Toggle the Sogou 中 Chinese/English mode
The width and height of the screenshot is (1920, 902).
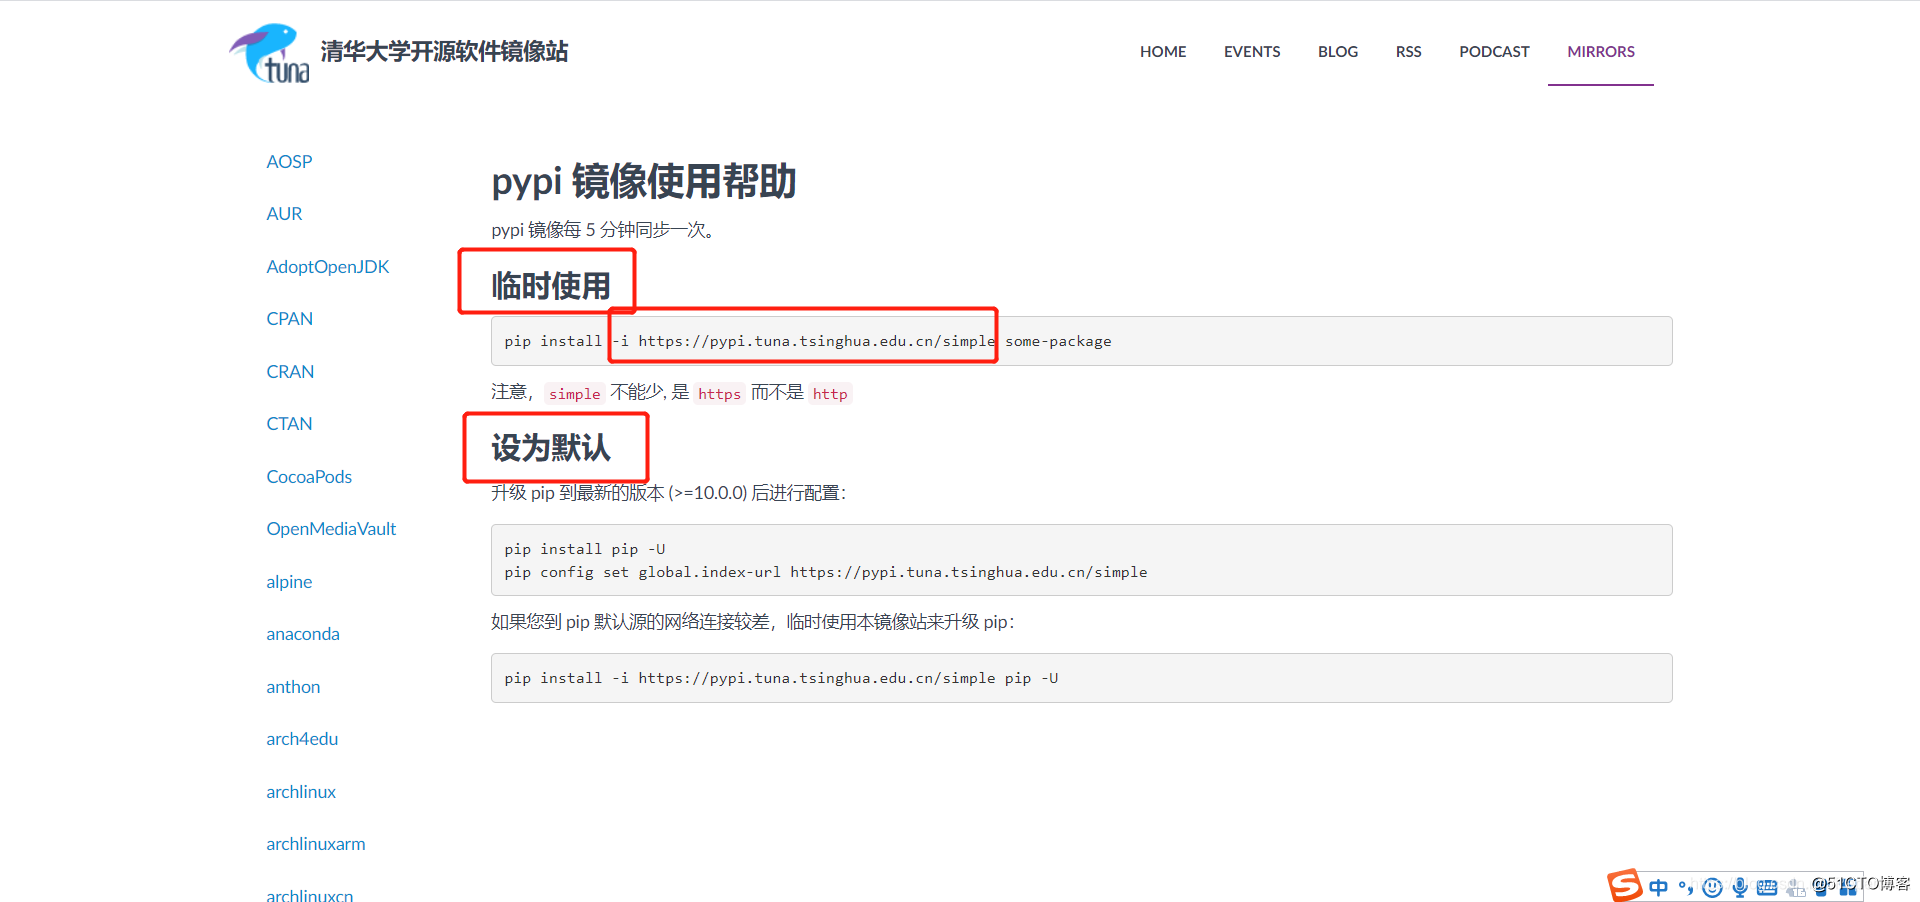tap(1659, 887)
